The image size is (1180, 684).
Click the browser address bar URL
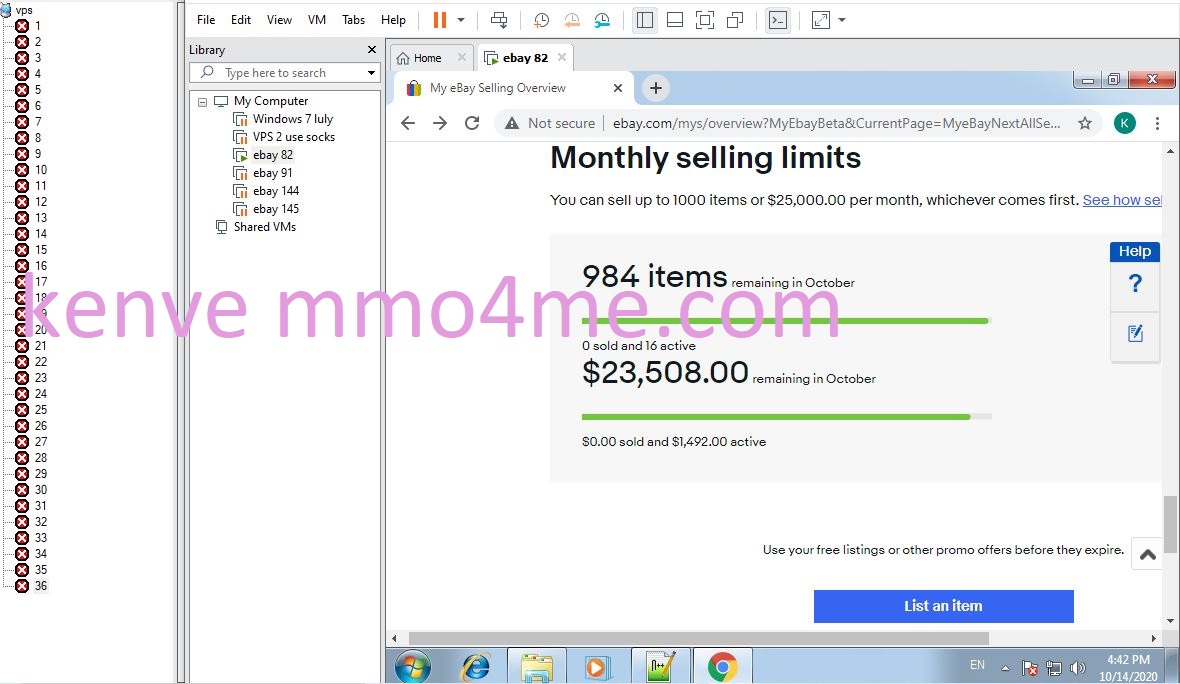836,123
